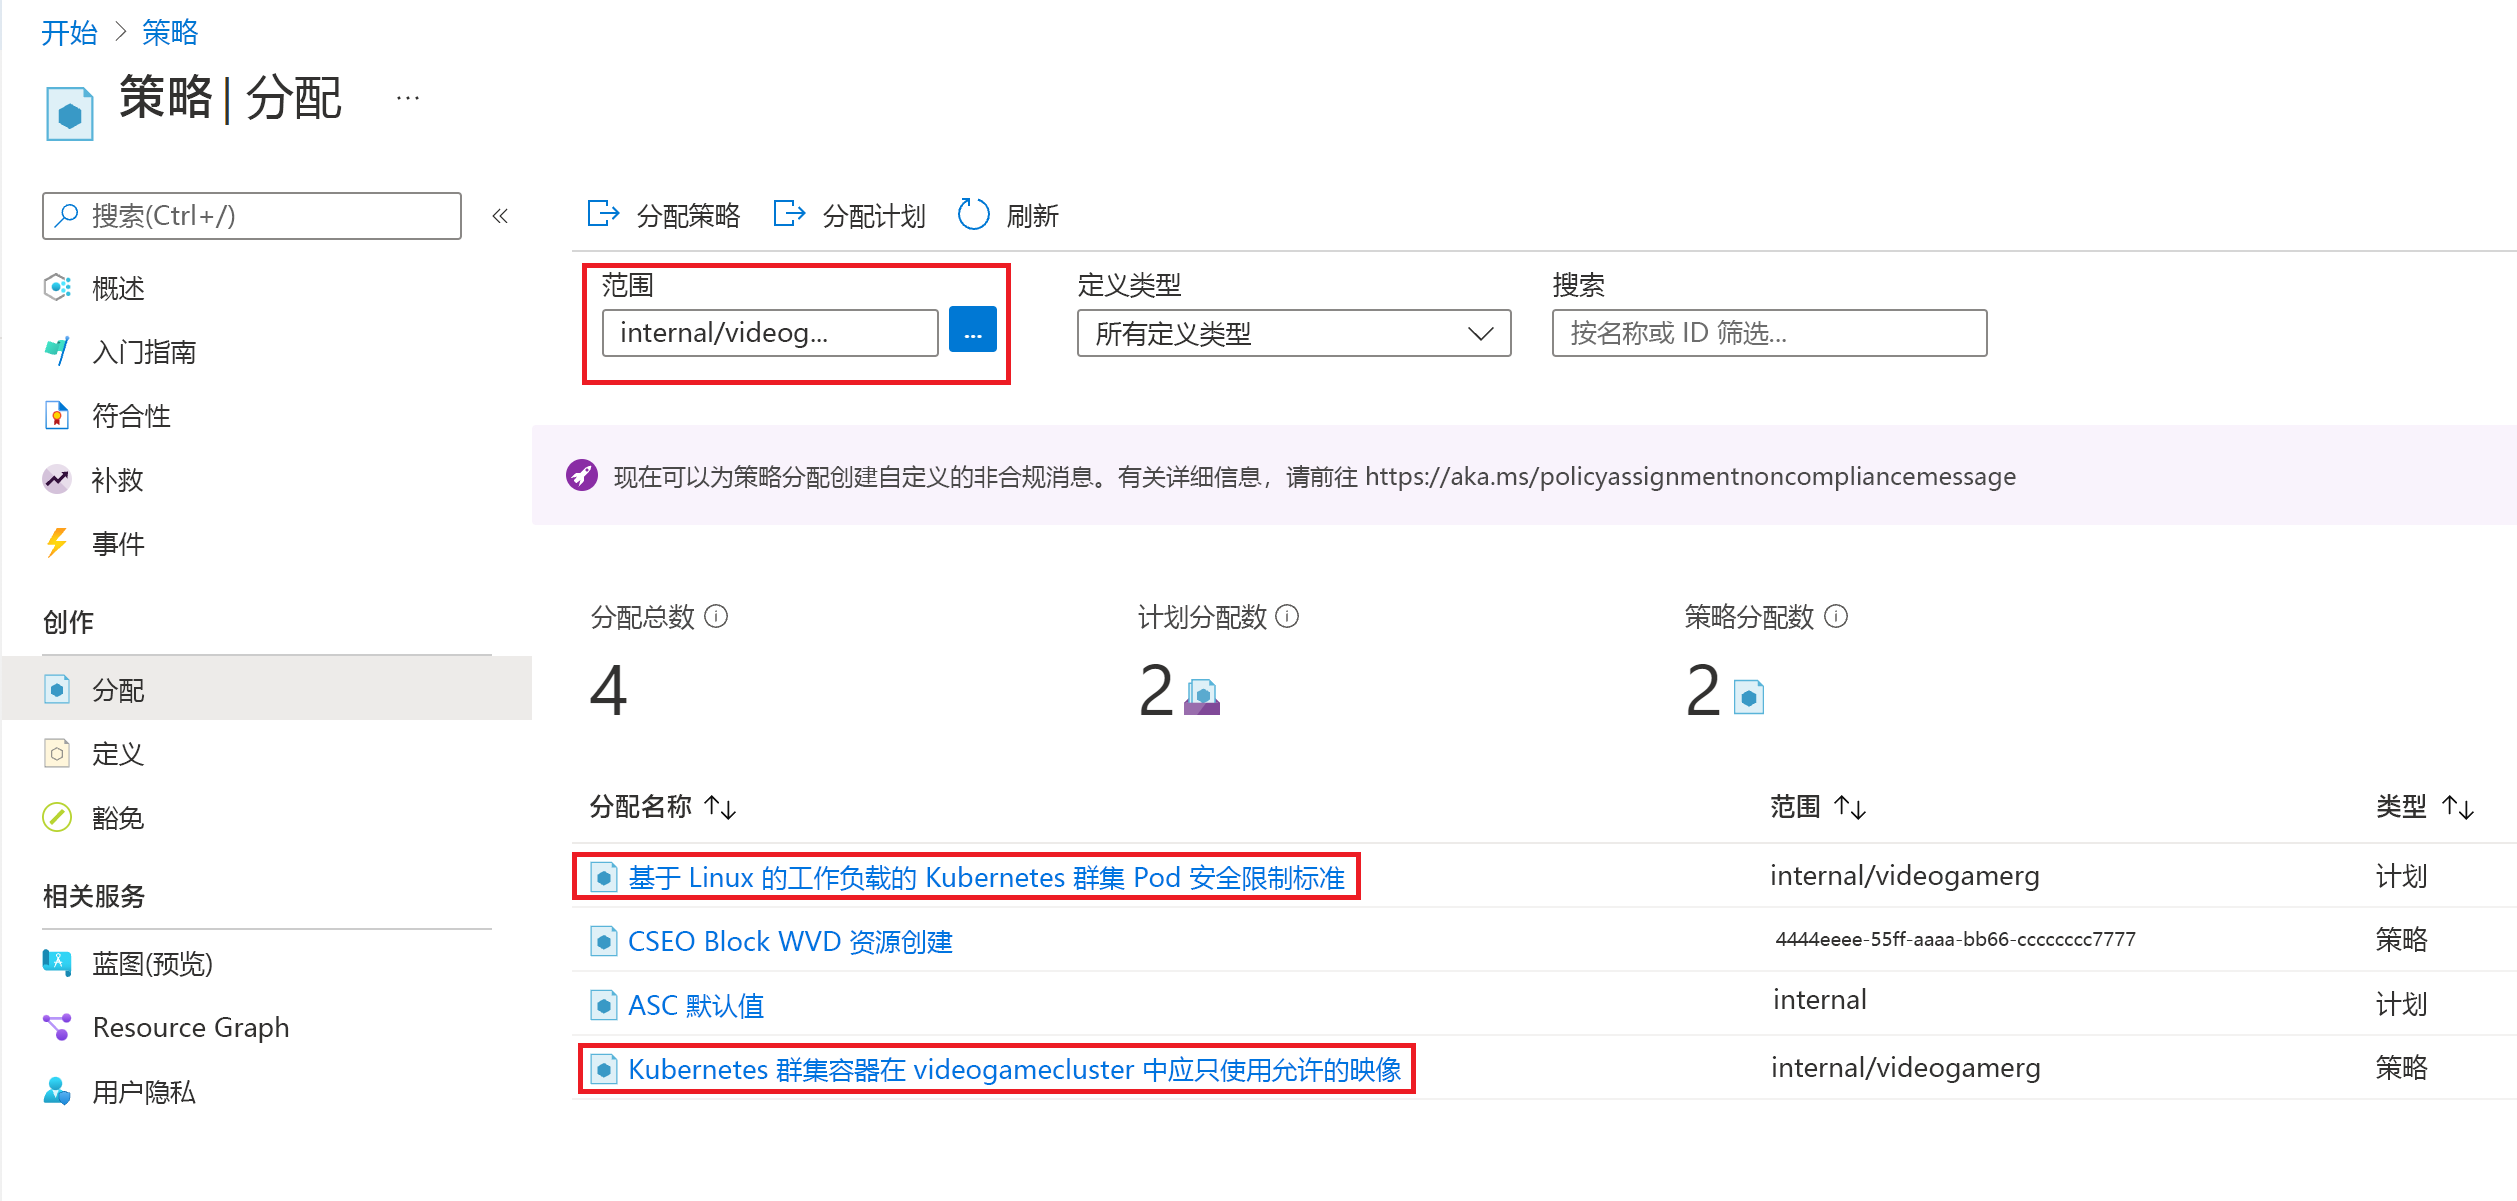Focus the 按名称或 ID 筛选 search field
The height and width of the screenshot is (1201, 2517).
point(1769,333)
